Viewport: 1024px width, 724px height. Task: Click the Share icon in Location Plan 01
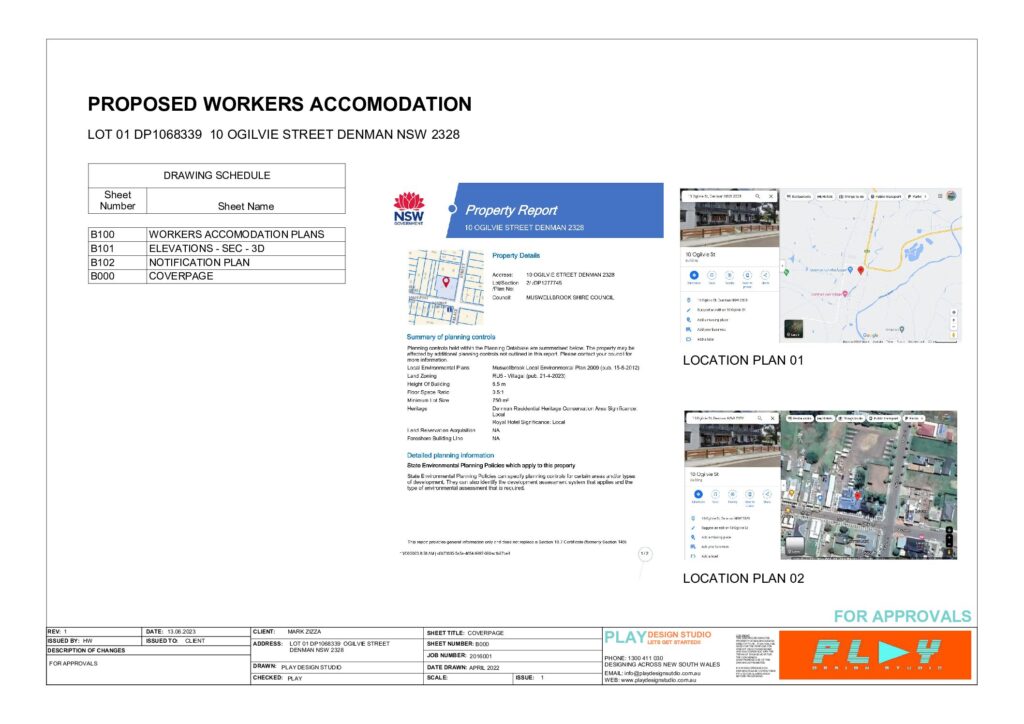click(x=765, y=275)
